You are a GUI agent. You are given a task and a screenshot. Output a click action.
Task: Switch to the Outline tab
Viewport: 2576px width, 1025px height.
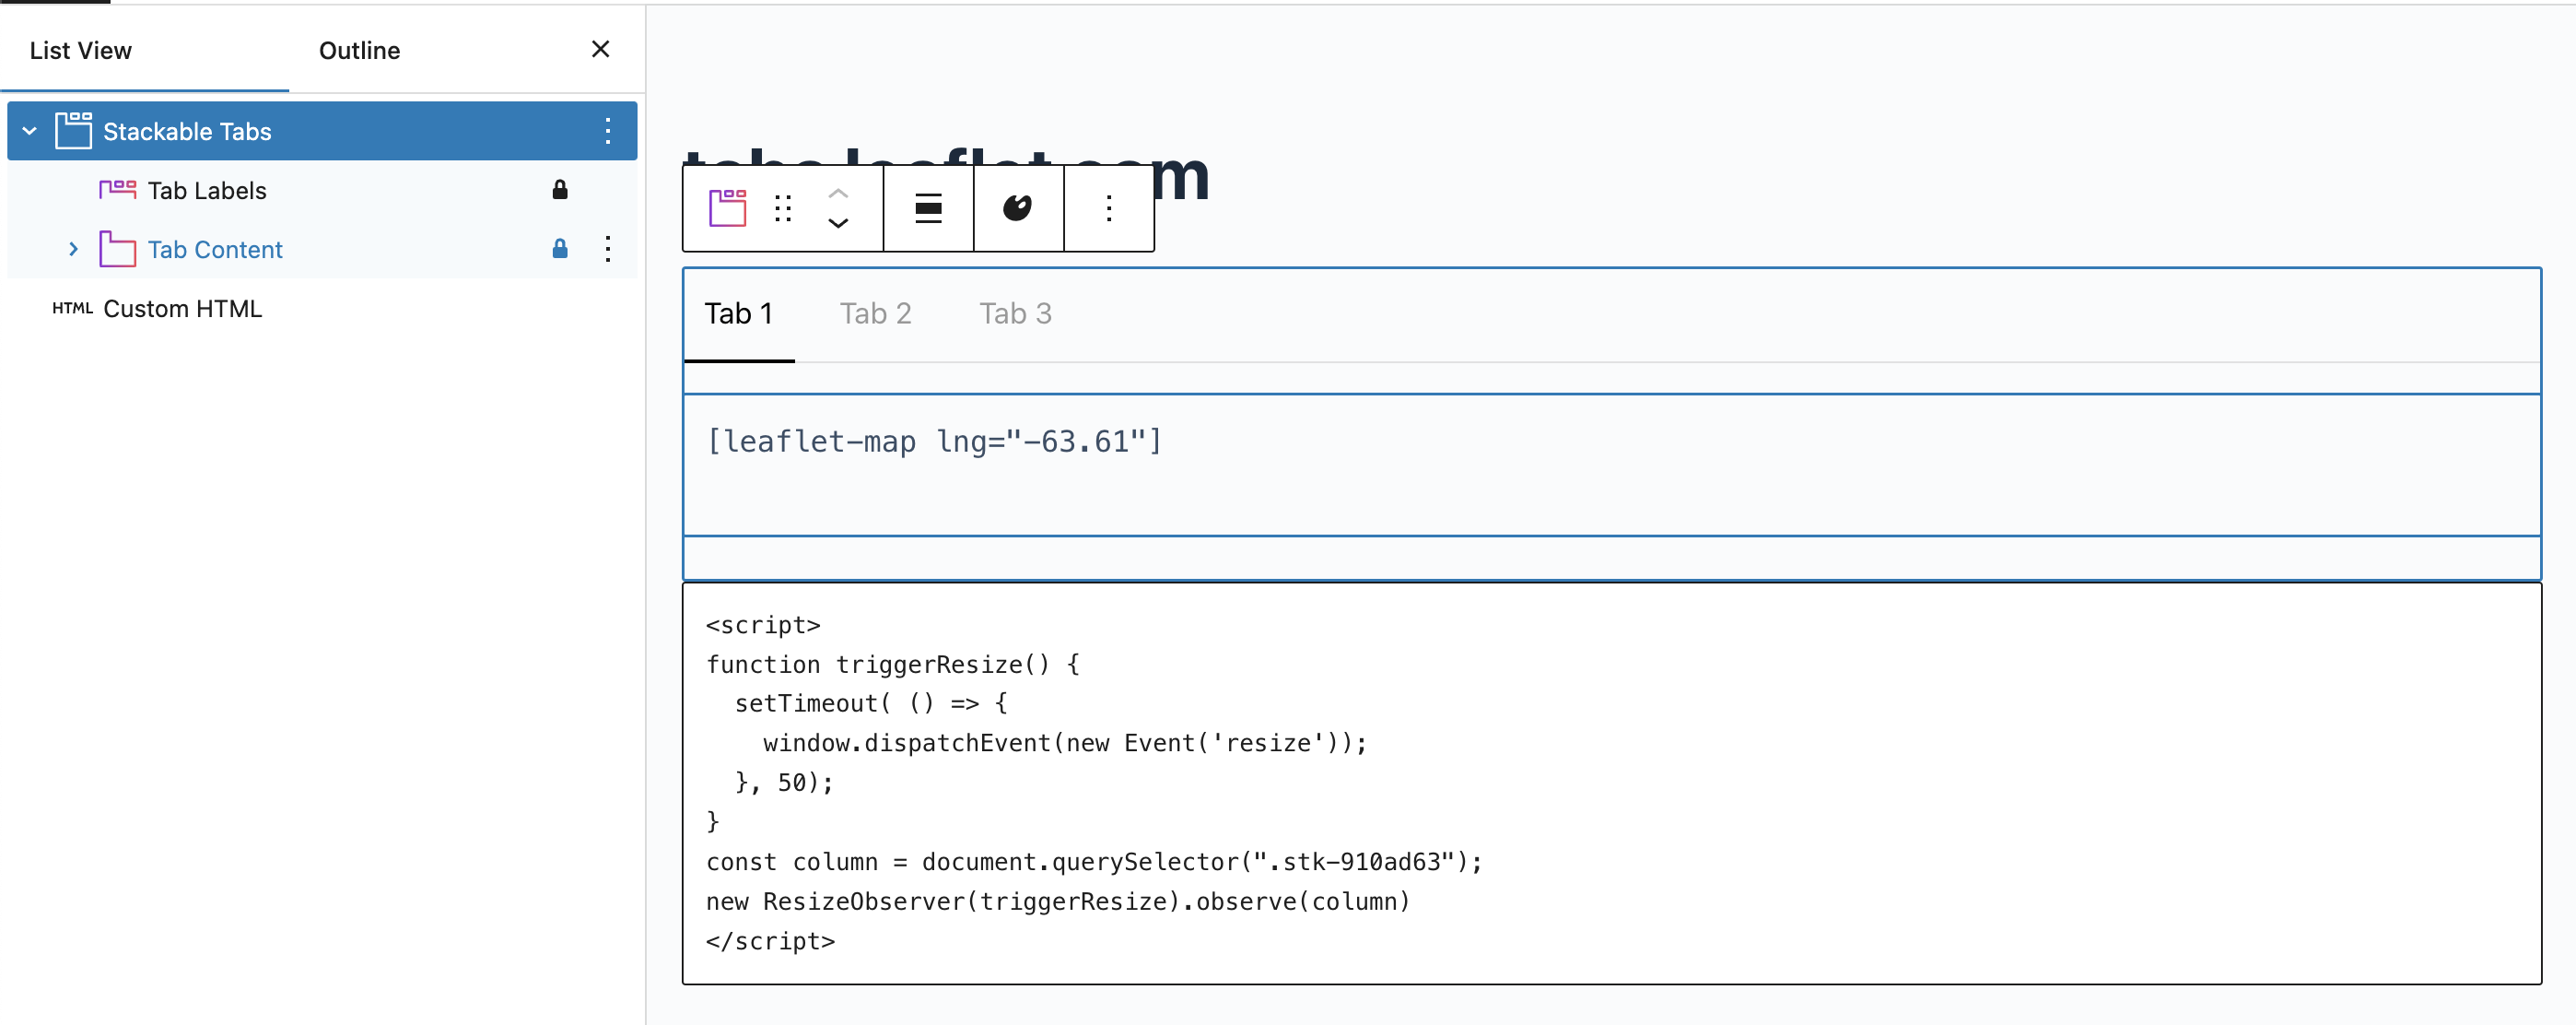(x=359, y=50)
